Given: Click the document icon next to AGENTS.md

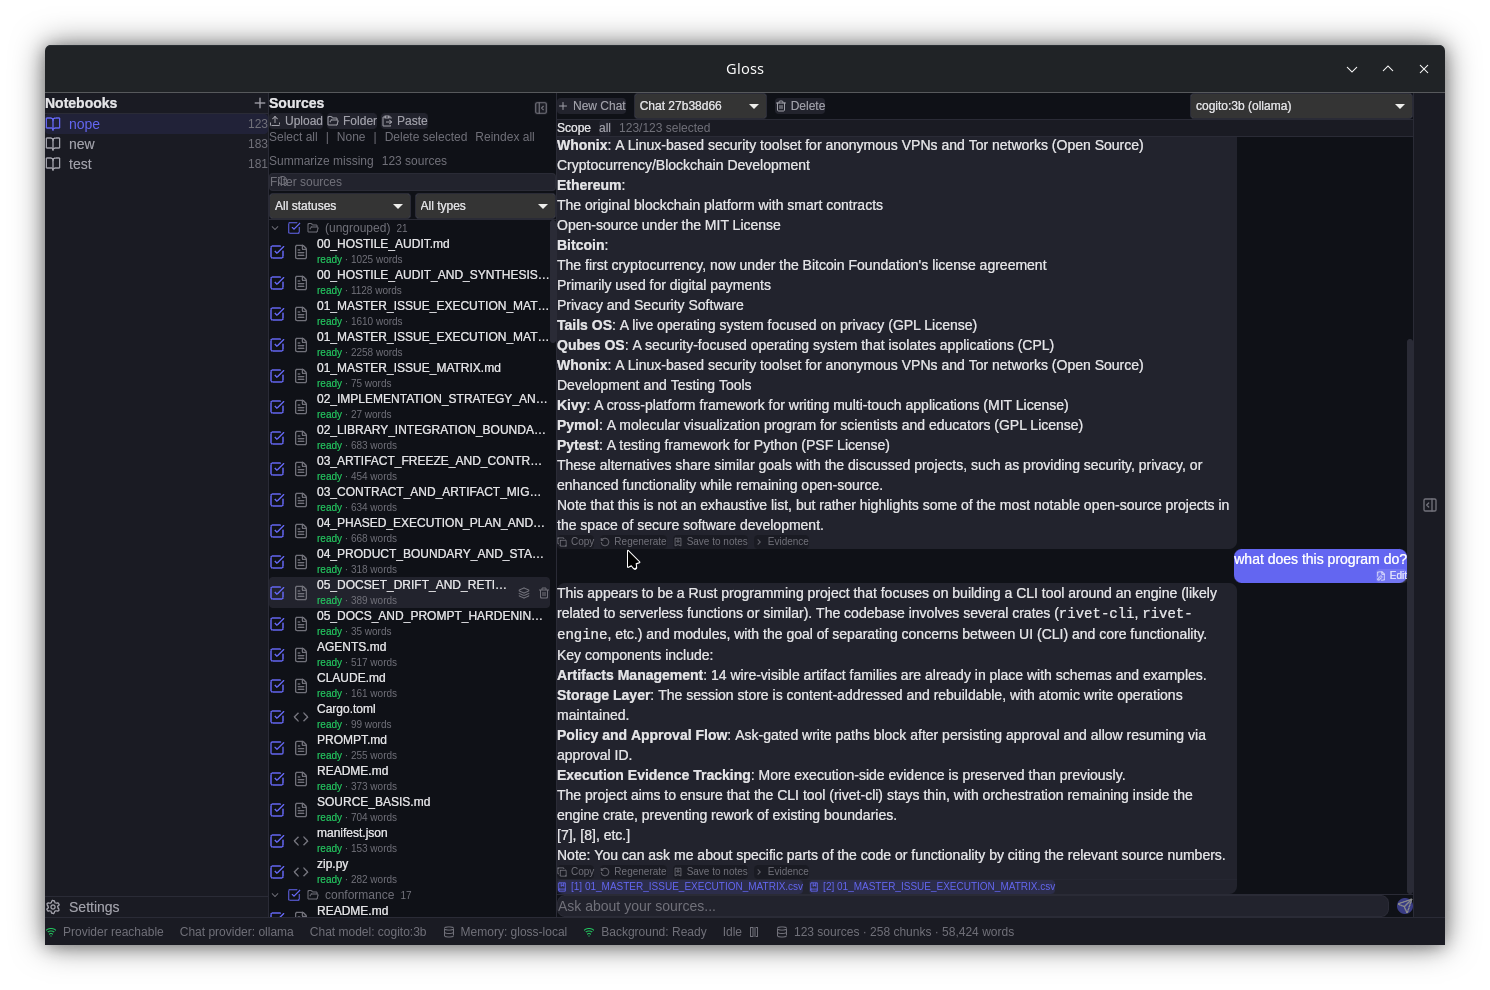Looking at the screenshot, I should coord(301,655).
